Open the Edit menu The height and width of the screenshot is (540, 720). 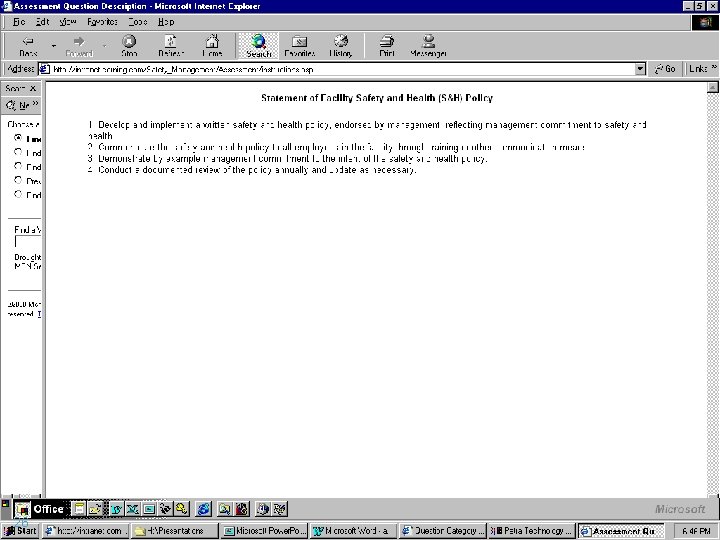[x=42, y=22]
